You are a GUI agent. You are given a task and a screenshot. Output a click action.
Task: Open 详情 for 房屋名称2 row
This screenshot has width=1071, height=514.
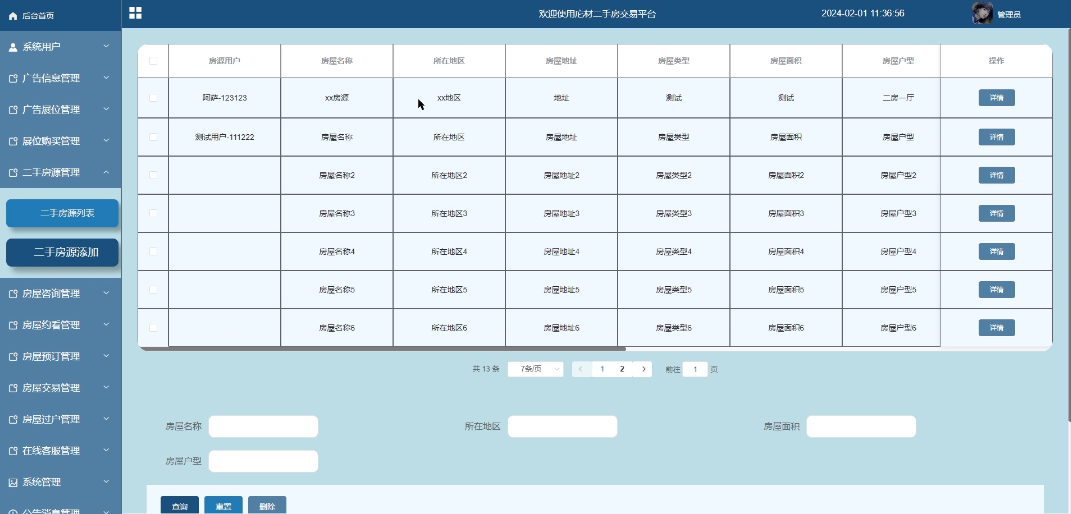(x=997, y=175)
